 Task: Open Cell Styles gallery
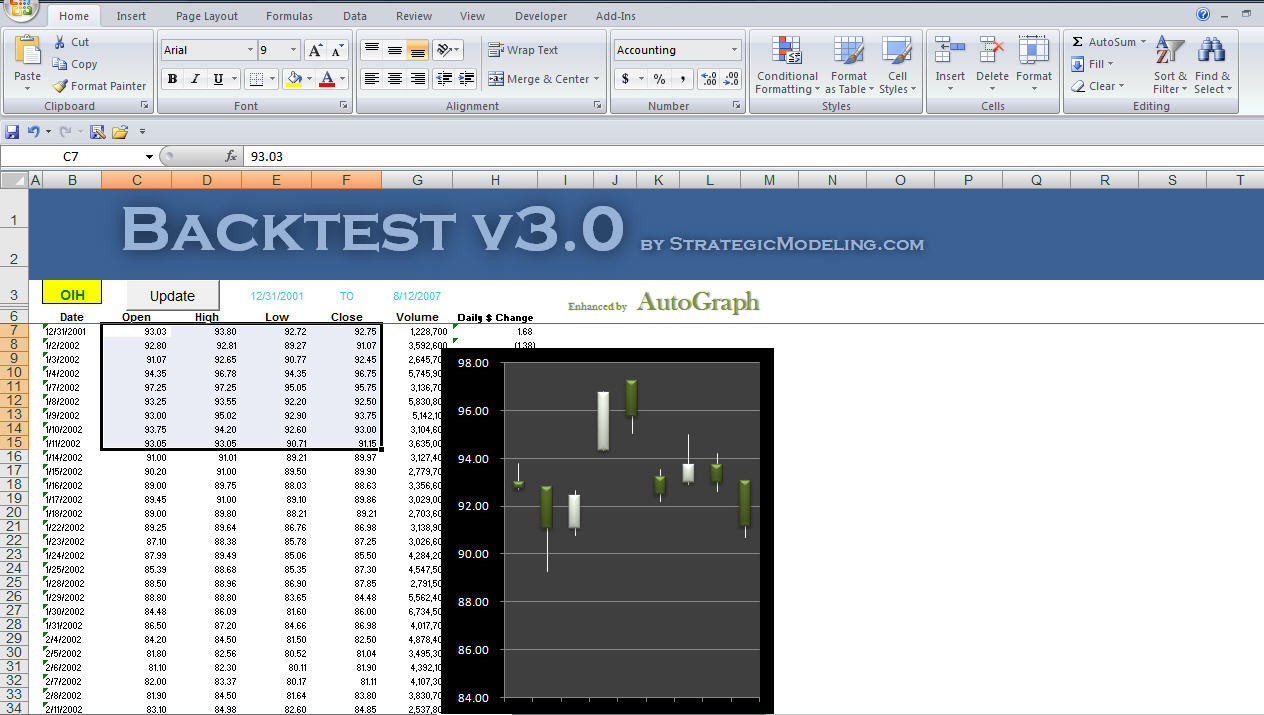click(x=897, y=65)
